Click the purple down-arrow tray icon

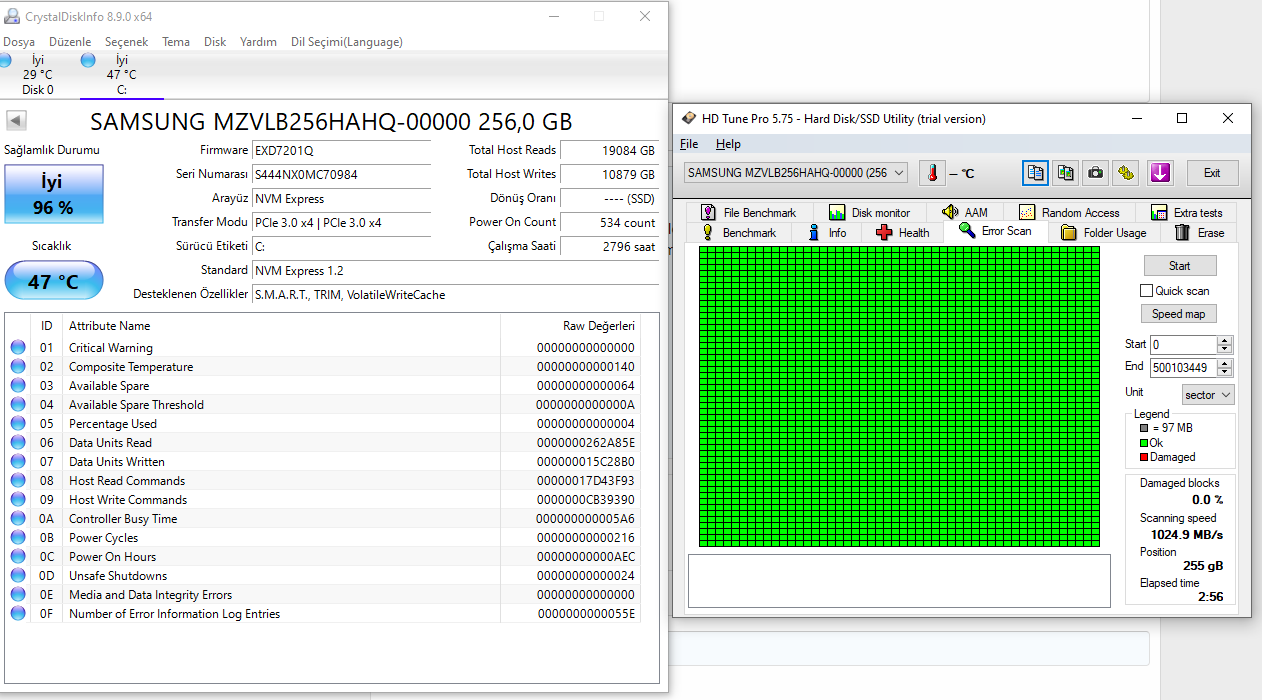[1160, 173]
